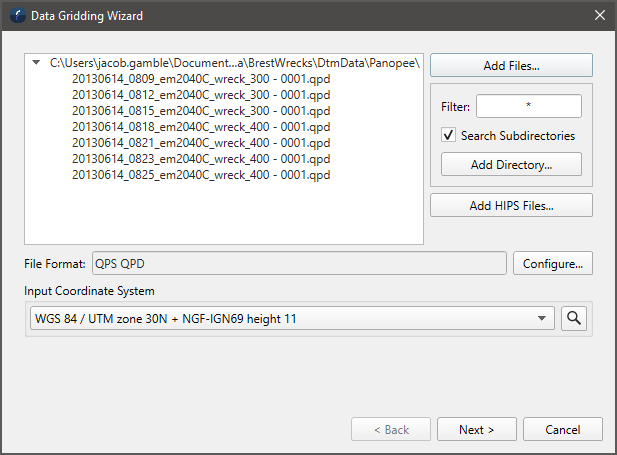Click into the Filter text field
The height and width of the screenshot is (455, 617).
(x=528, y=106)
